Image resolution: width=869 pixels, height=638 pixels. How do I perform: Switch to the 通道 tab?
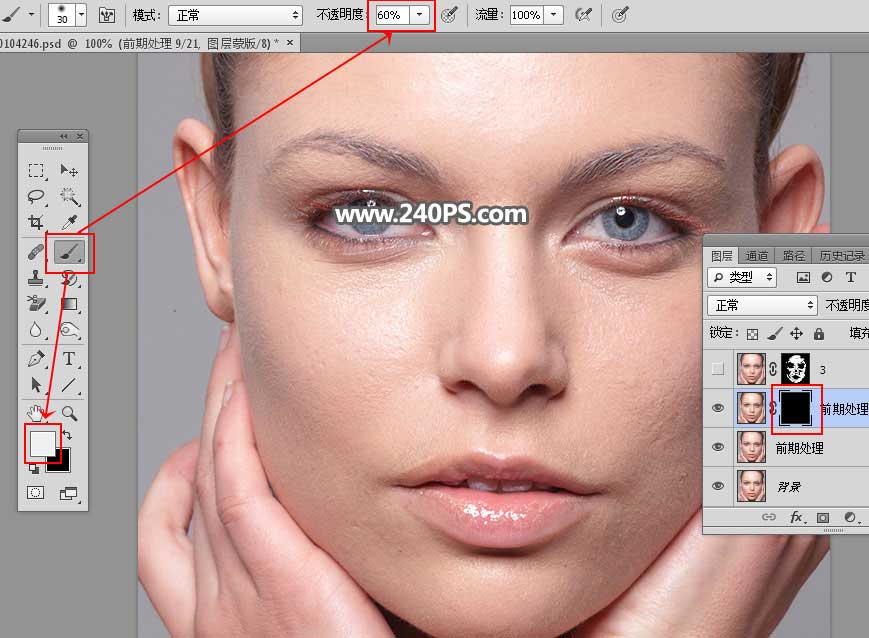[757, 255]
